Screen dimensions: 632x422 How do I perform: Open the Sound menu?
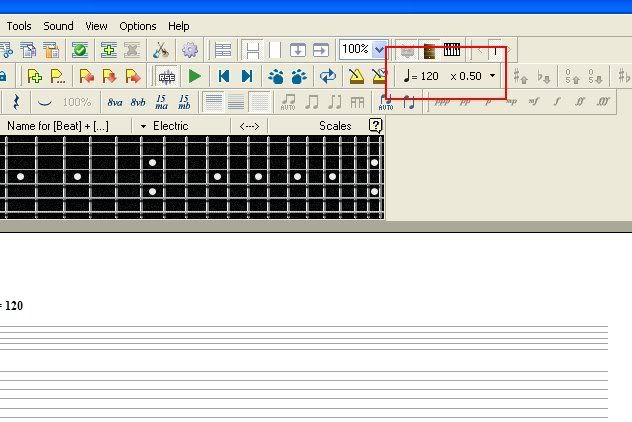tap(58, 26)
